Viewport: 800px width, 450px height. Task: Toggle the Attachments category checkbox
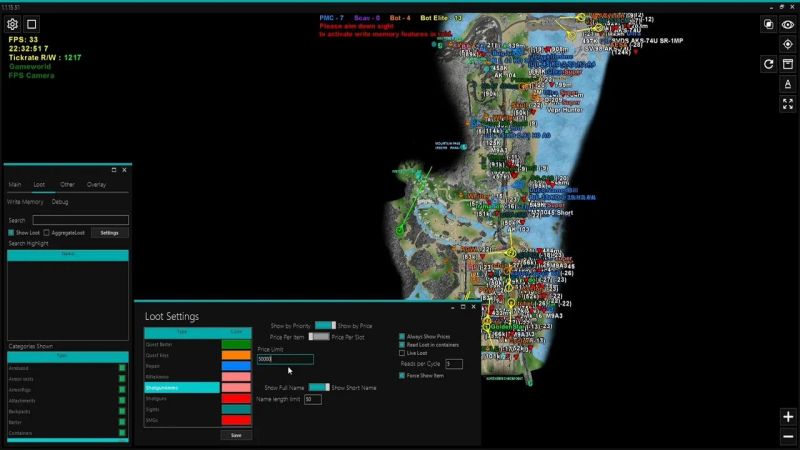pos(122,401)
